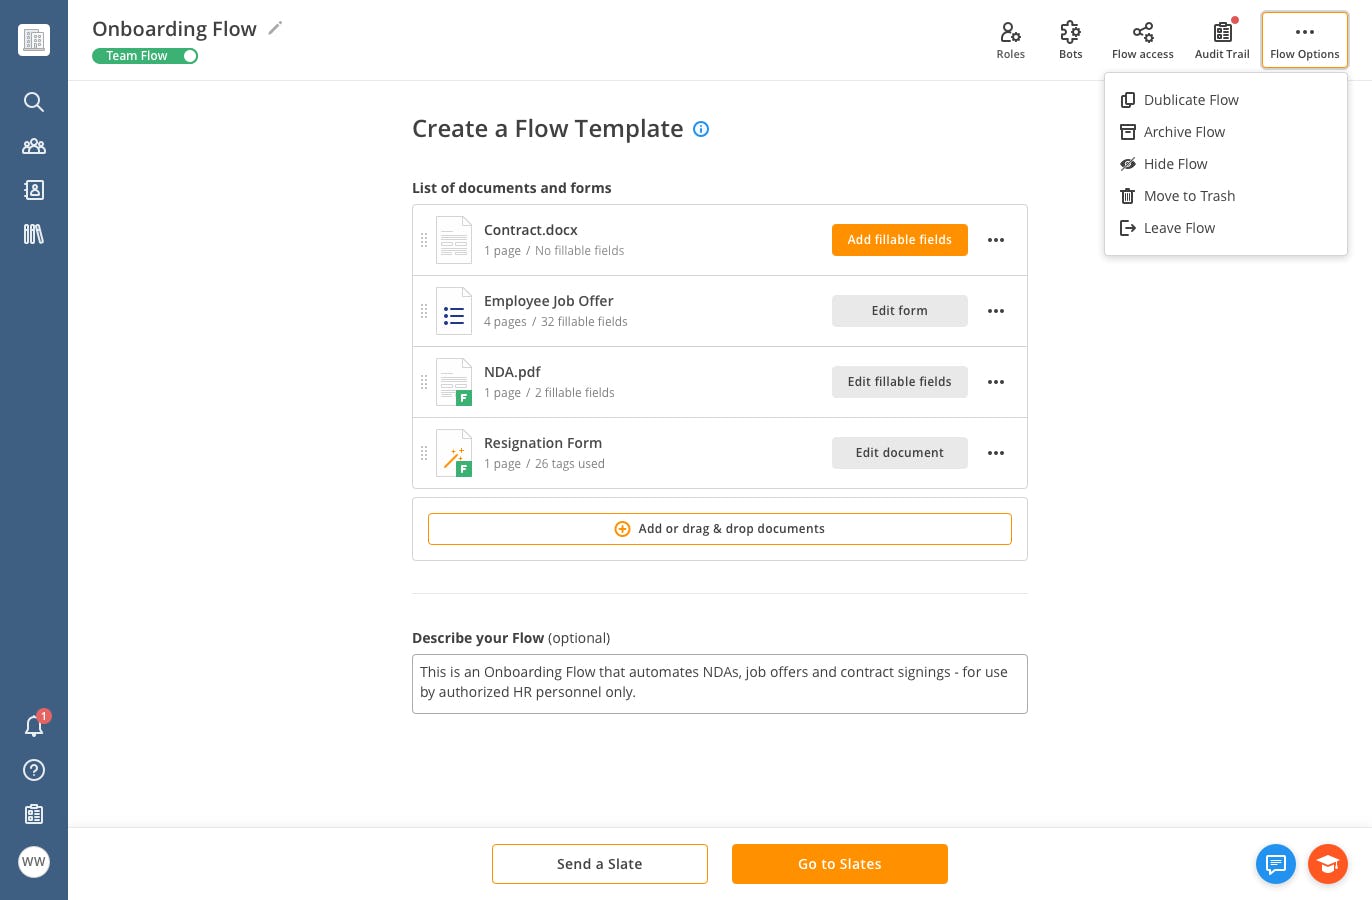Open more options for NDA.pdf
The image size is (1372, 900).
pyautogui.click(x=996, y=382)
